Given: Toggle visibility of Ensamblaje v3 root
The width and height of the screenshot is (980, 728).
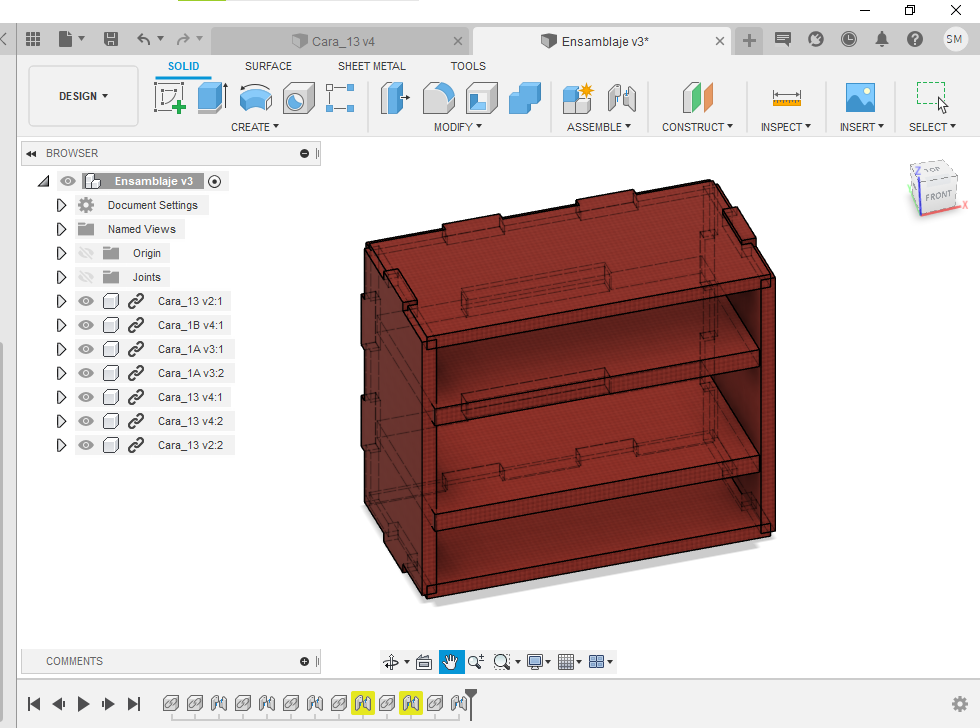Looking at the screenshot, I should click(x=68, y=181).
